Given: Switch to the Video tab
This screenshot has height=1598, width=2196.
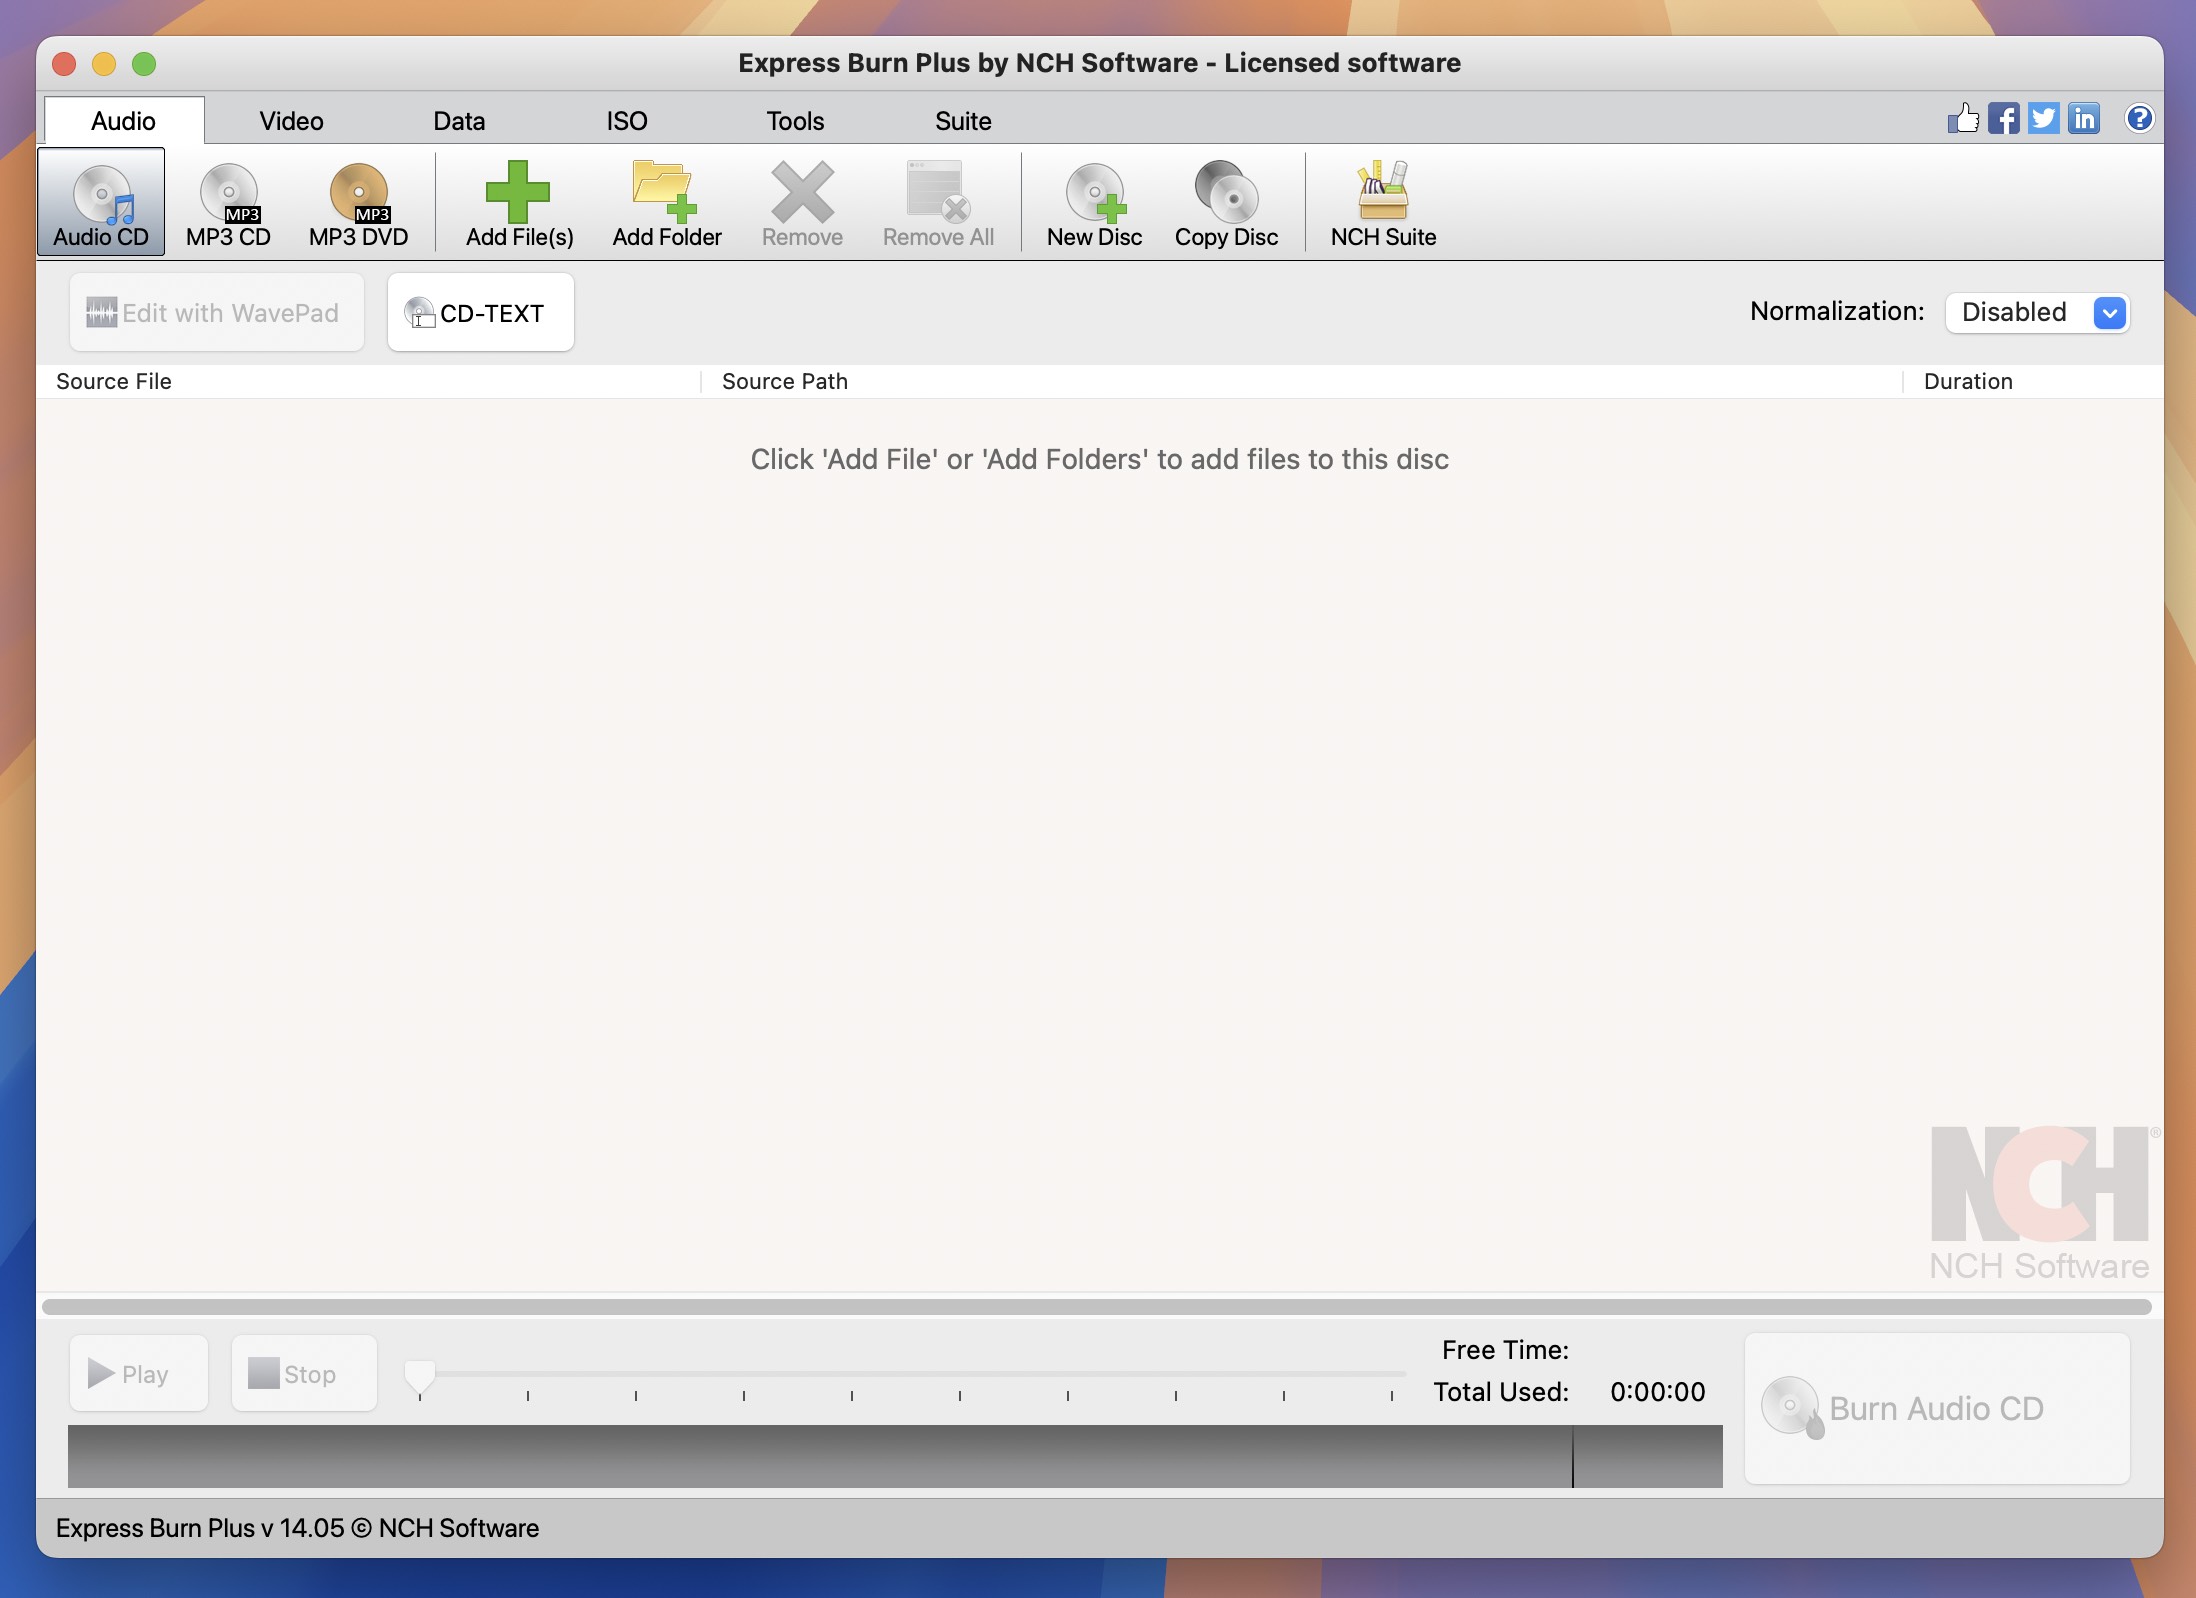Looking at the screenshot, I should (292, 121).
